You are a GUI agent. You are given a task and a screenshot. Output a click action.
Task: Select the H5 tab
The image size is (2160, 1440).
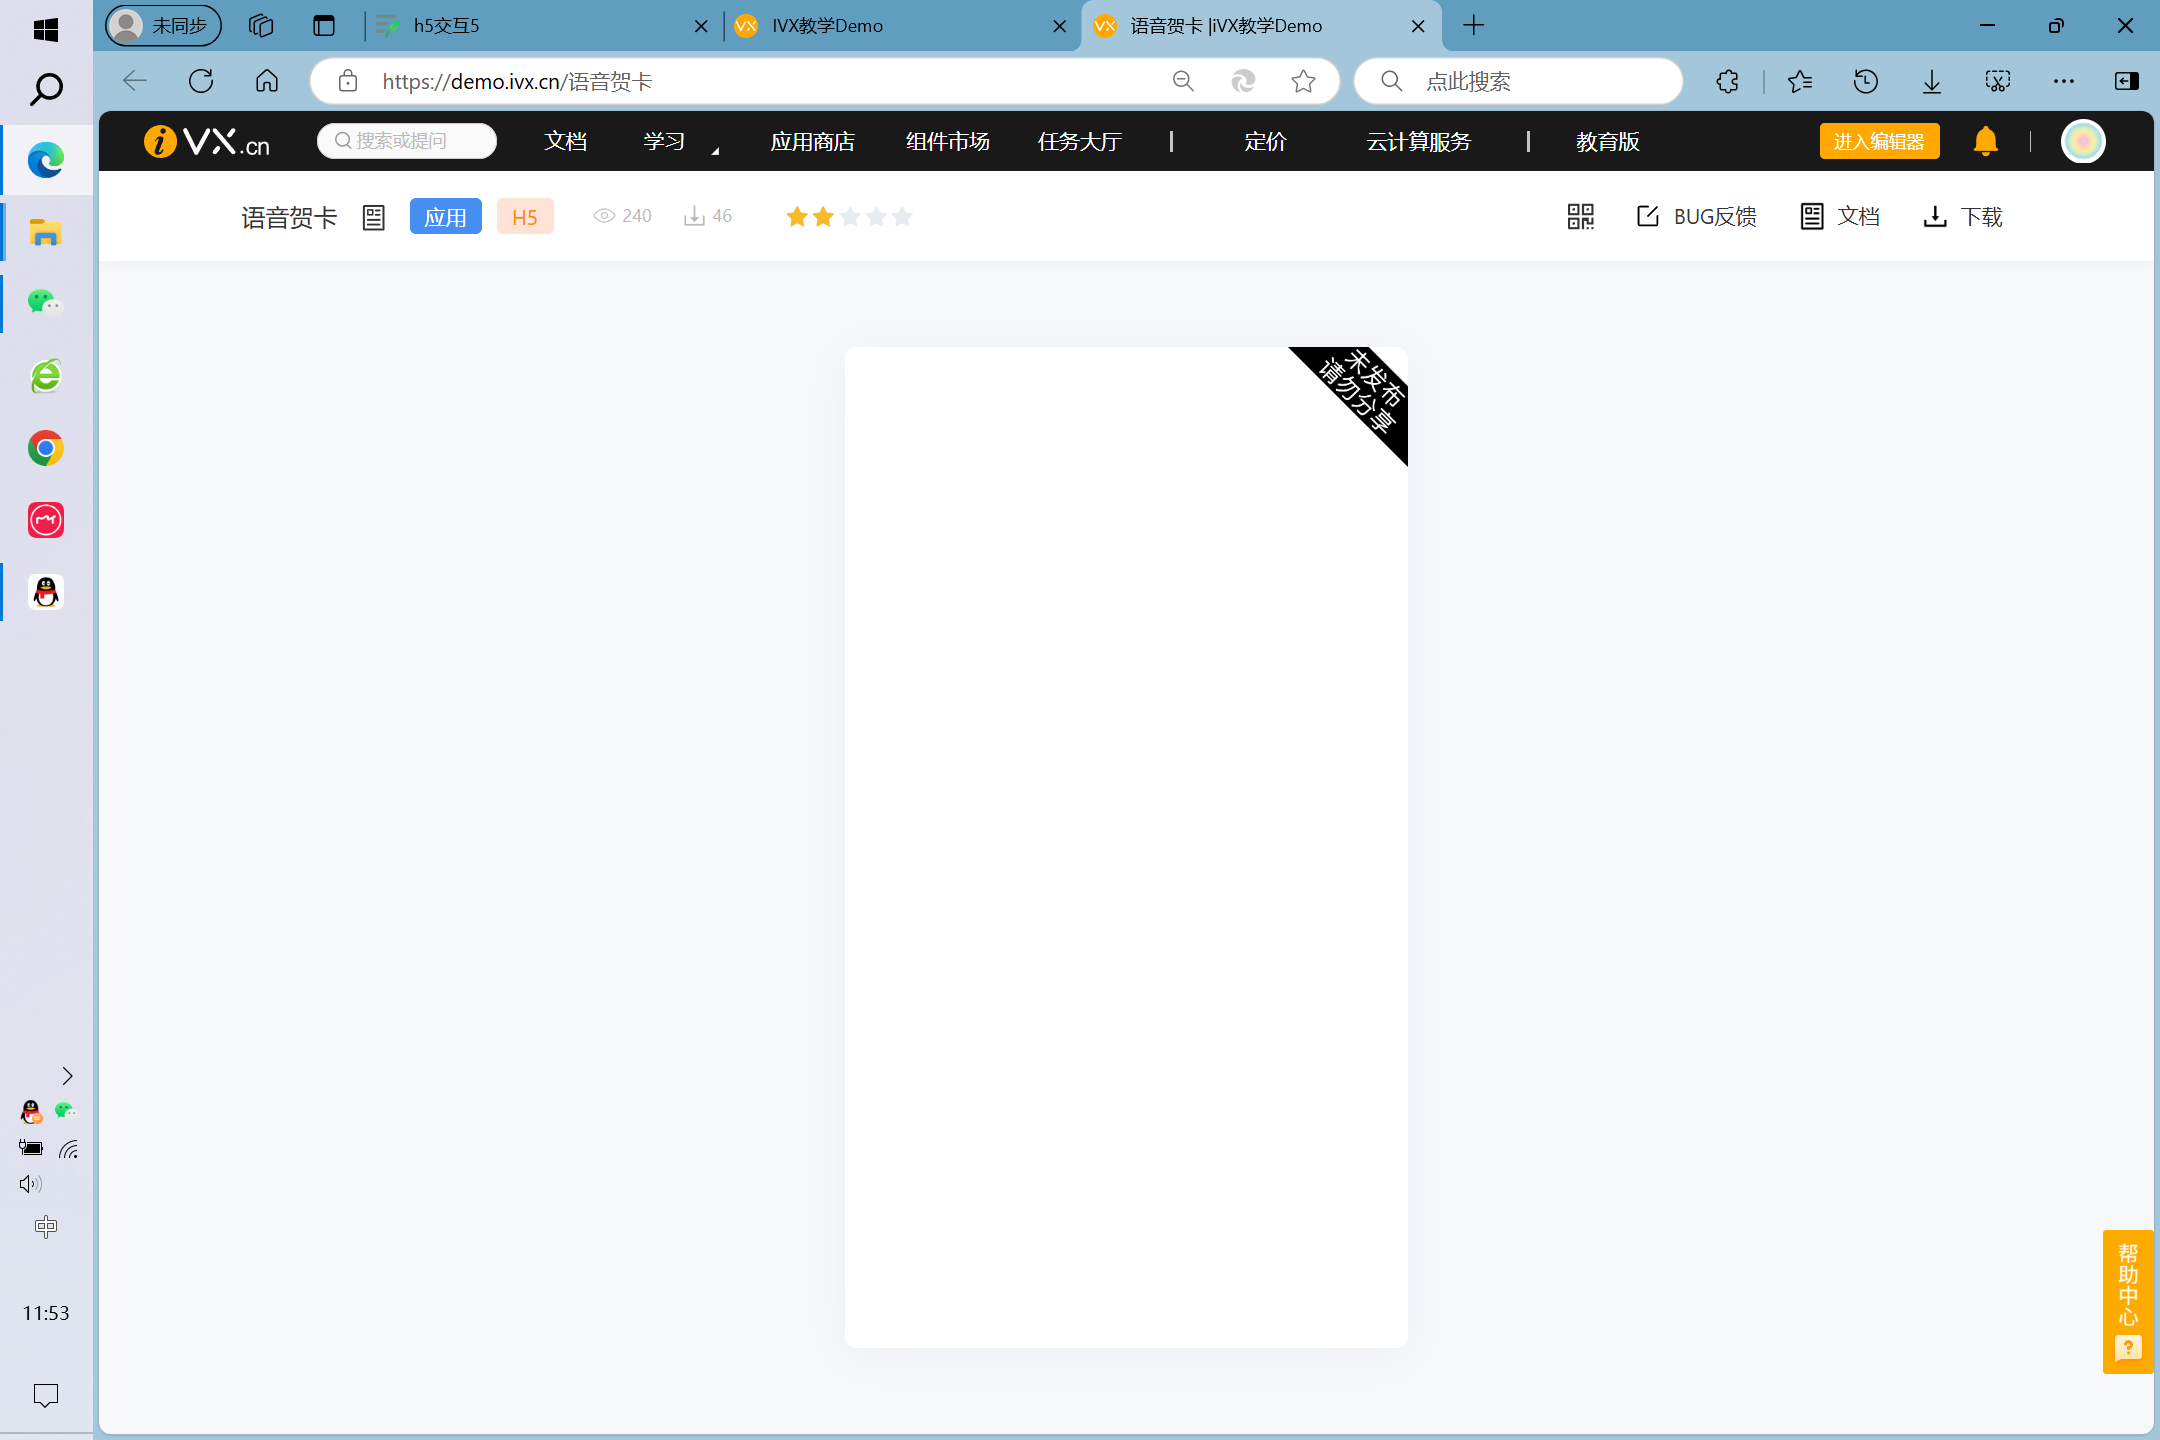point(522,217)
